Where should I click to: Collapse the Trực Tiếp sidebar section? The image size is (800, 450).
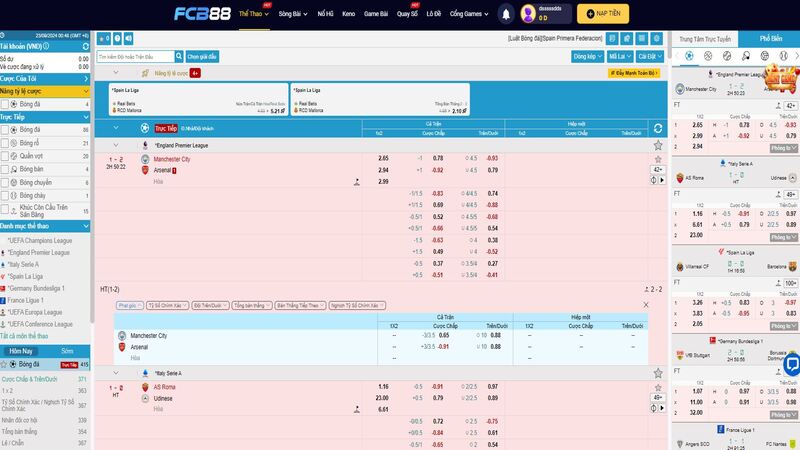pyautogui.click(x=45, y=117)
